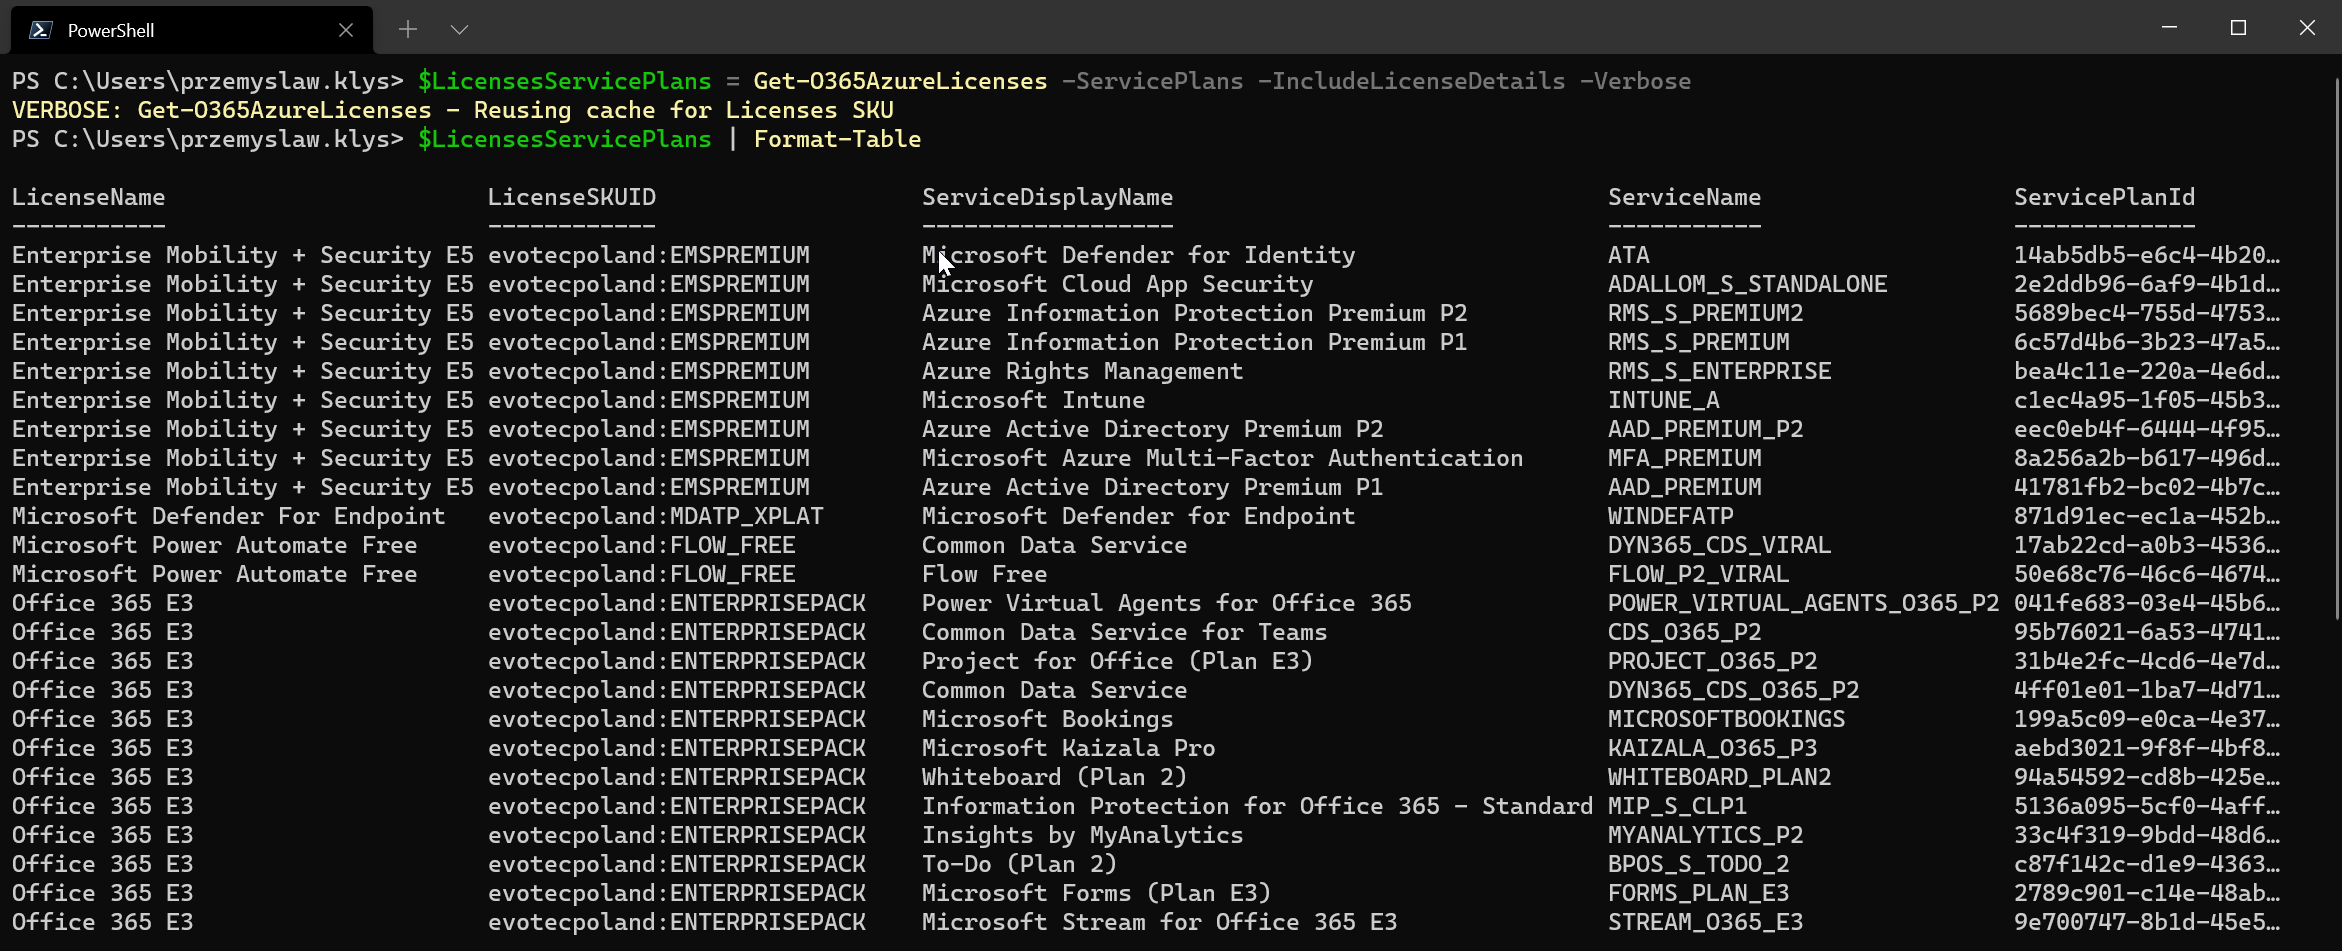The image size is (2342, 951).
Task: Select the PowerShell tab title
Action: tap(111, 31)
